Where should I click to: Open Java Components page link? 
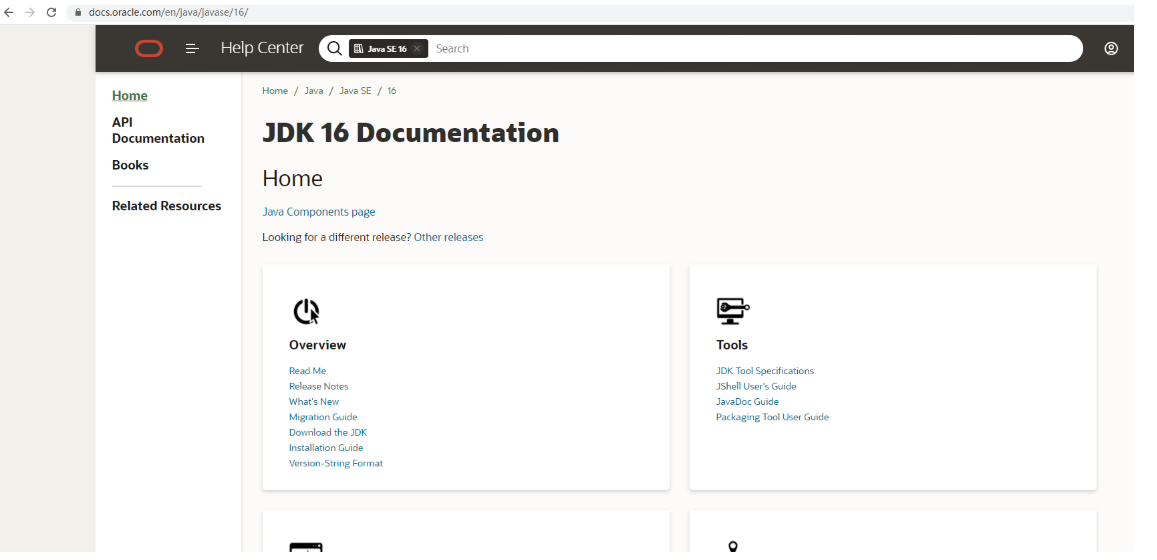point(319,212)
